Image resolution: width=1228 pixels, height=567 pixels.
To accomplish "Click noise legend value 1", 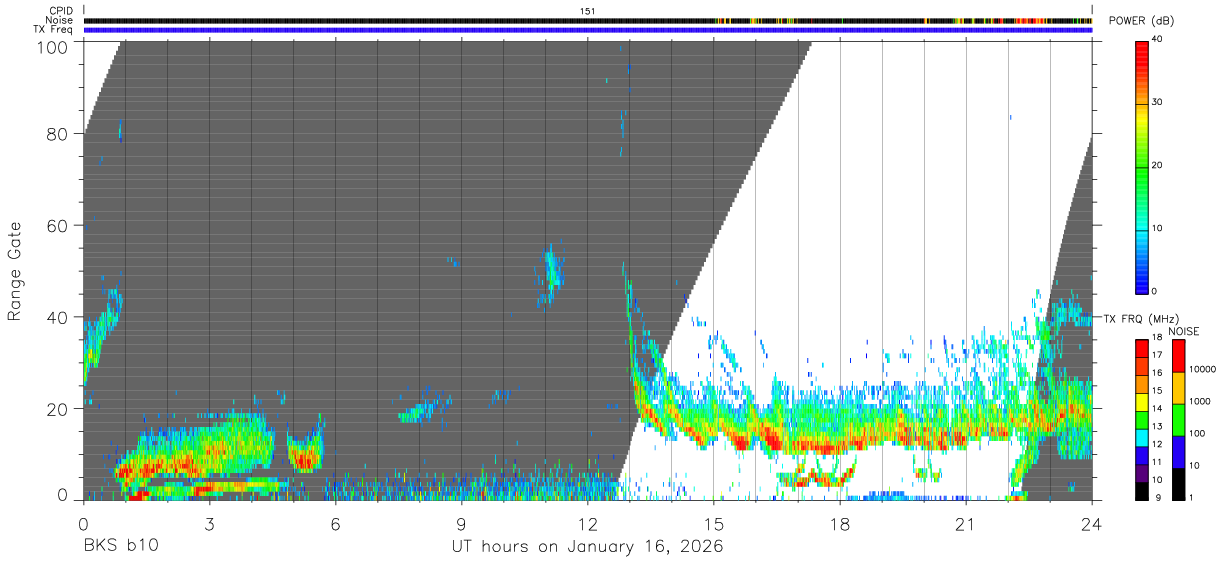I will click(1192, 498).
